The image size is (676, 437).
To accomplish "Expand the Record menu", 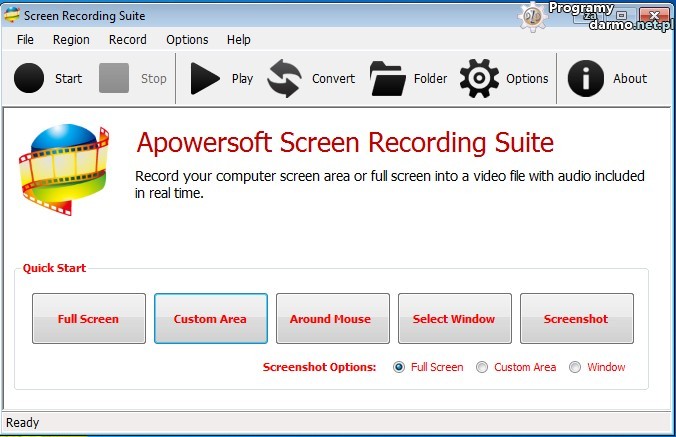I will click(127, 39).
